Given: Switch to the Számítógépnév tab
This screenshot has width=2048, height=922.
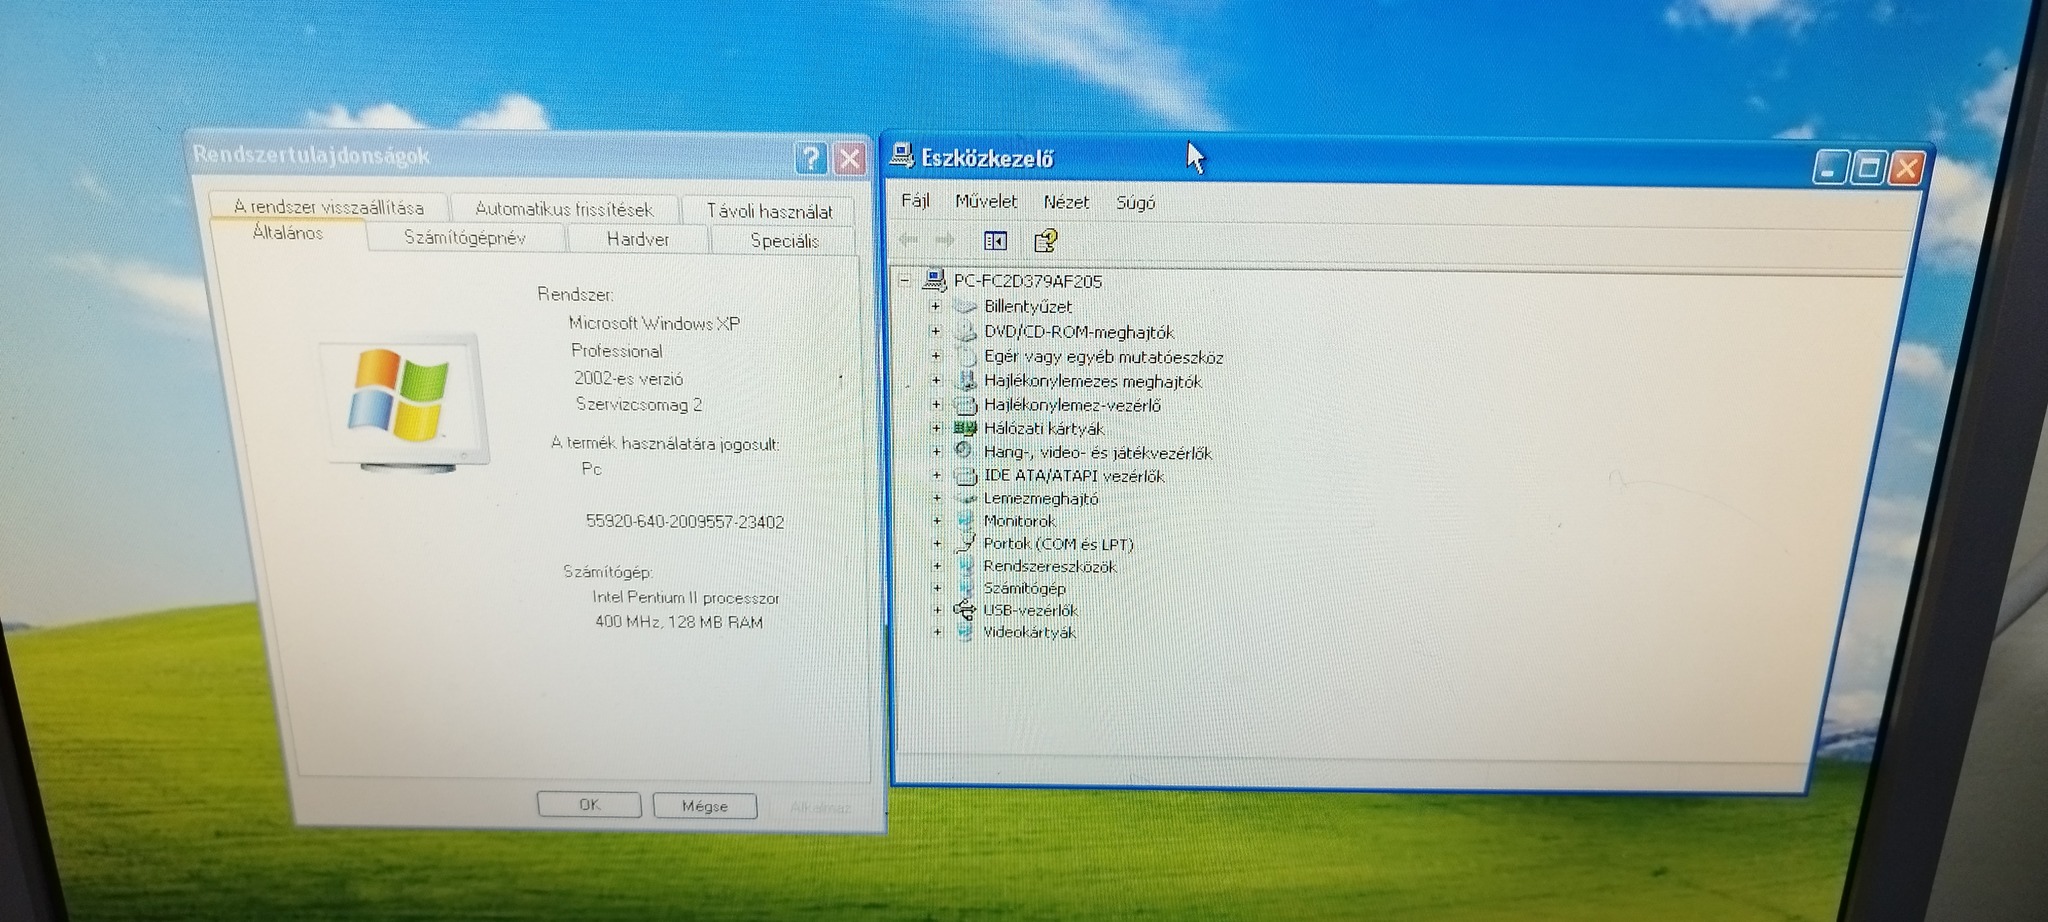Looking at the screenshot, I should 465,237.
